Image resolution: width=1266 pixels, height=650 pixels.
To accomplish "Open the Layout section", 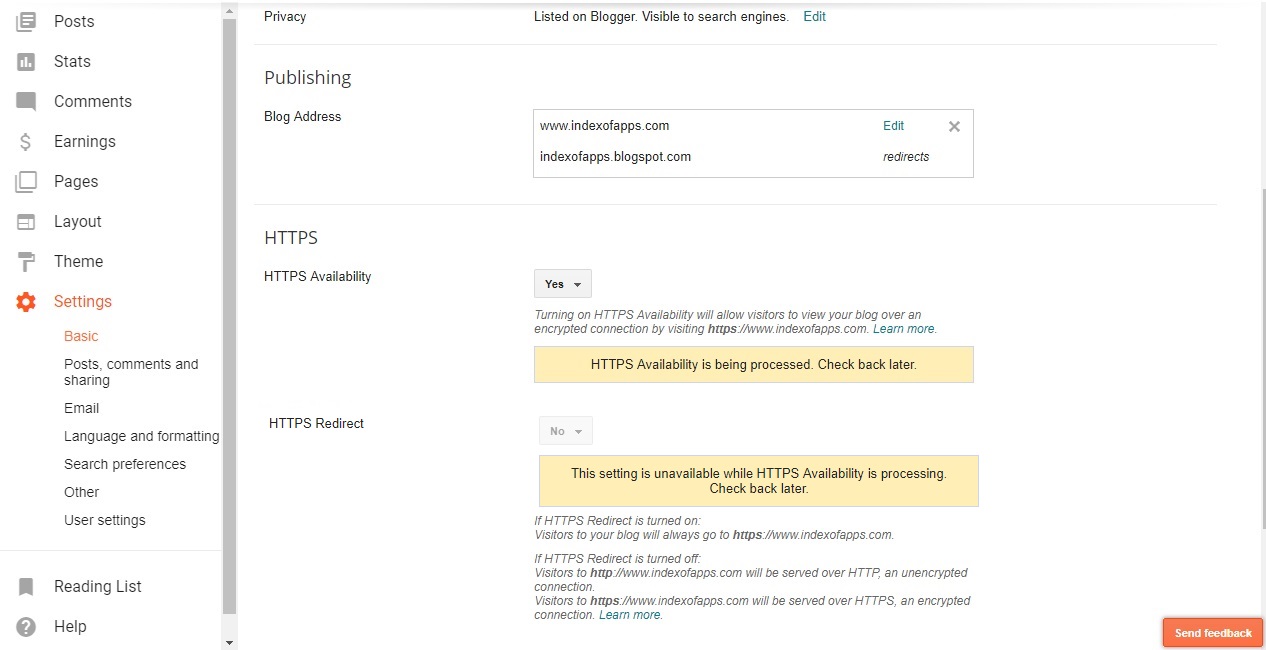I will [78, 221].
